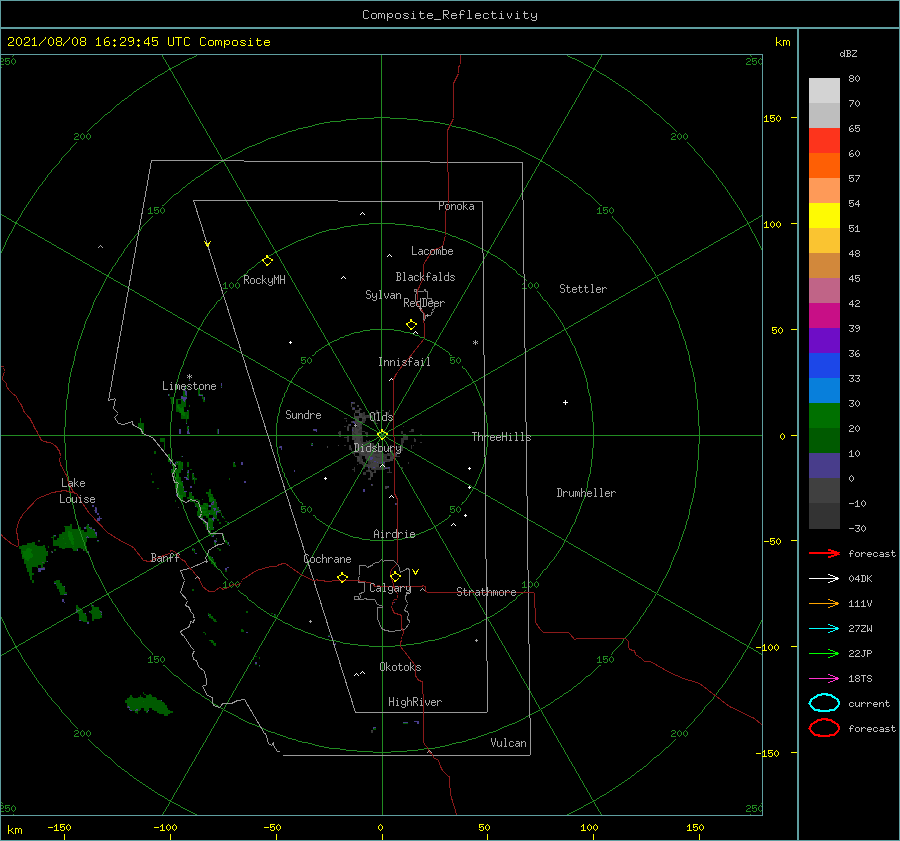The width and height of the screenshot is (900, 841).
Task: Click the Cochrane label
Action: 327,559
